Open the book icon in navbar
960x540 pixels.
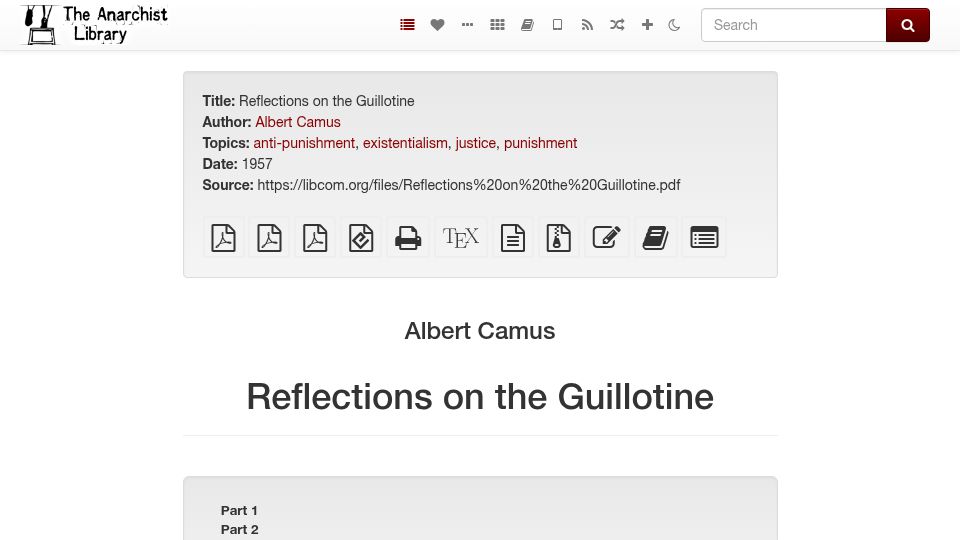point(527,25)
